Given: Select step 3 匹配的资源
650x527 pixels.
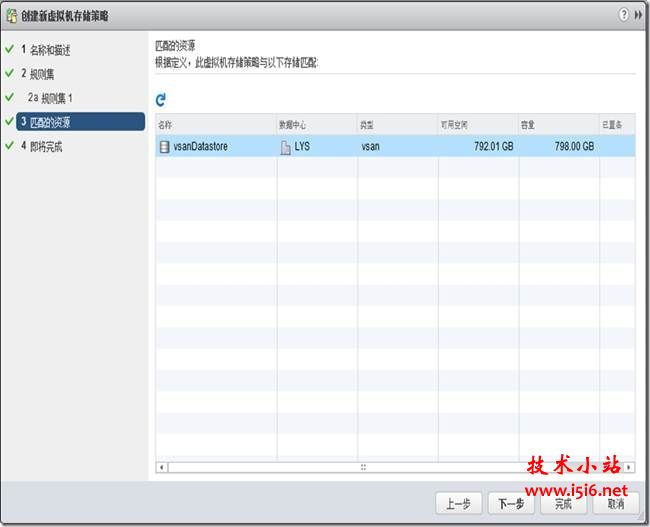Looking at the screenshot, I should pyautogui.click(x=80, y=121).
